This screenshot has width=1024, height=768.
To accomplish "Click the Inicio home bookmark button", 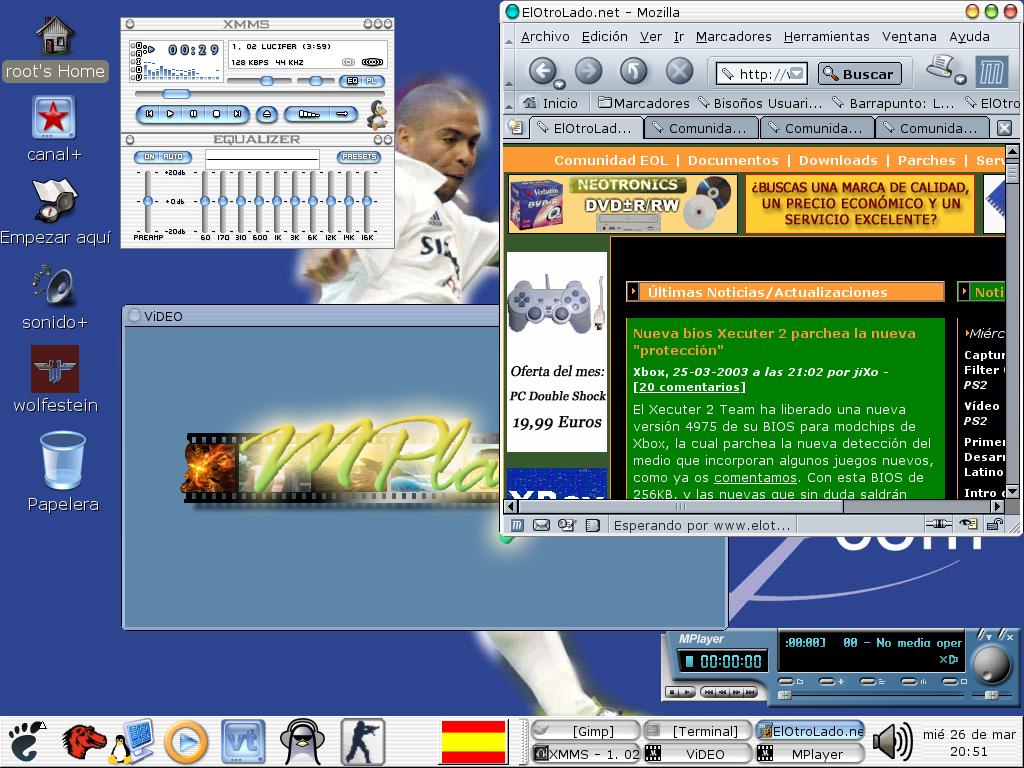I will point(551,103).
